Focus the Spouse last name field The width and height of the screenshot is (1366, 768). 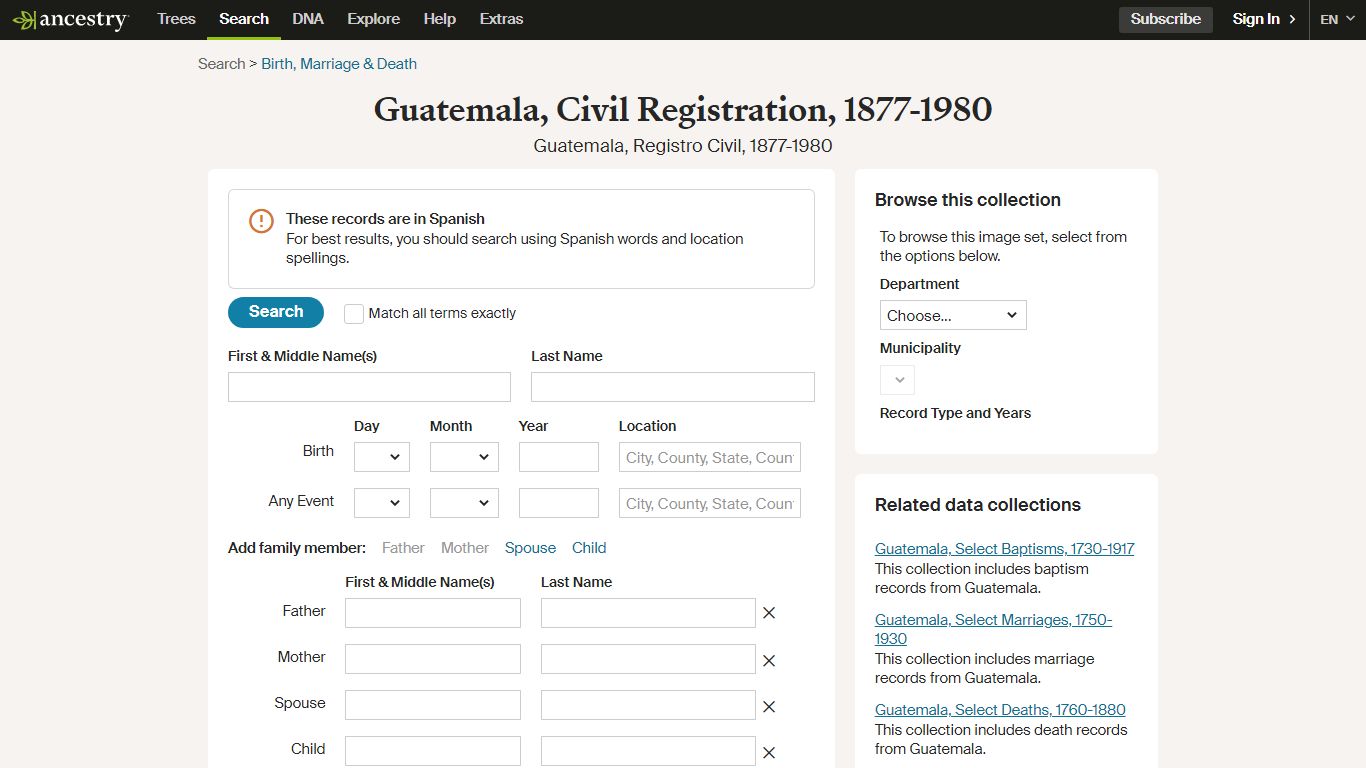[x=648, y=705]
